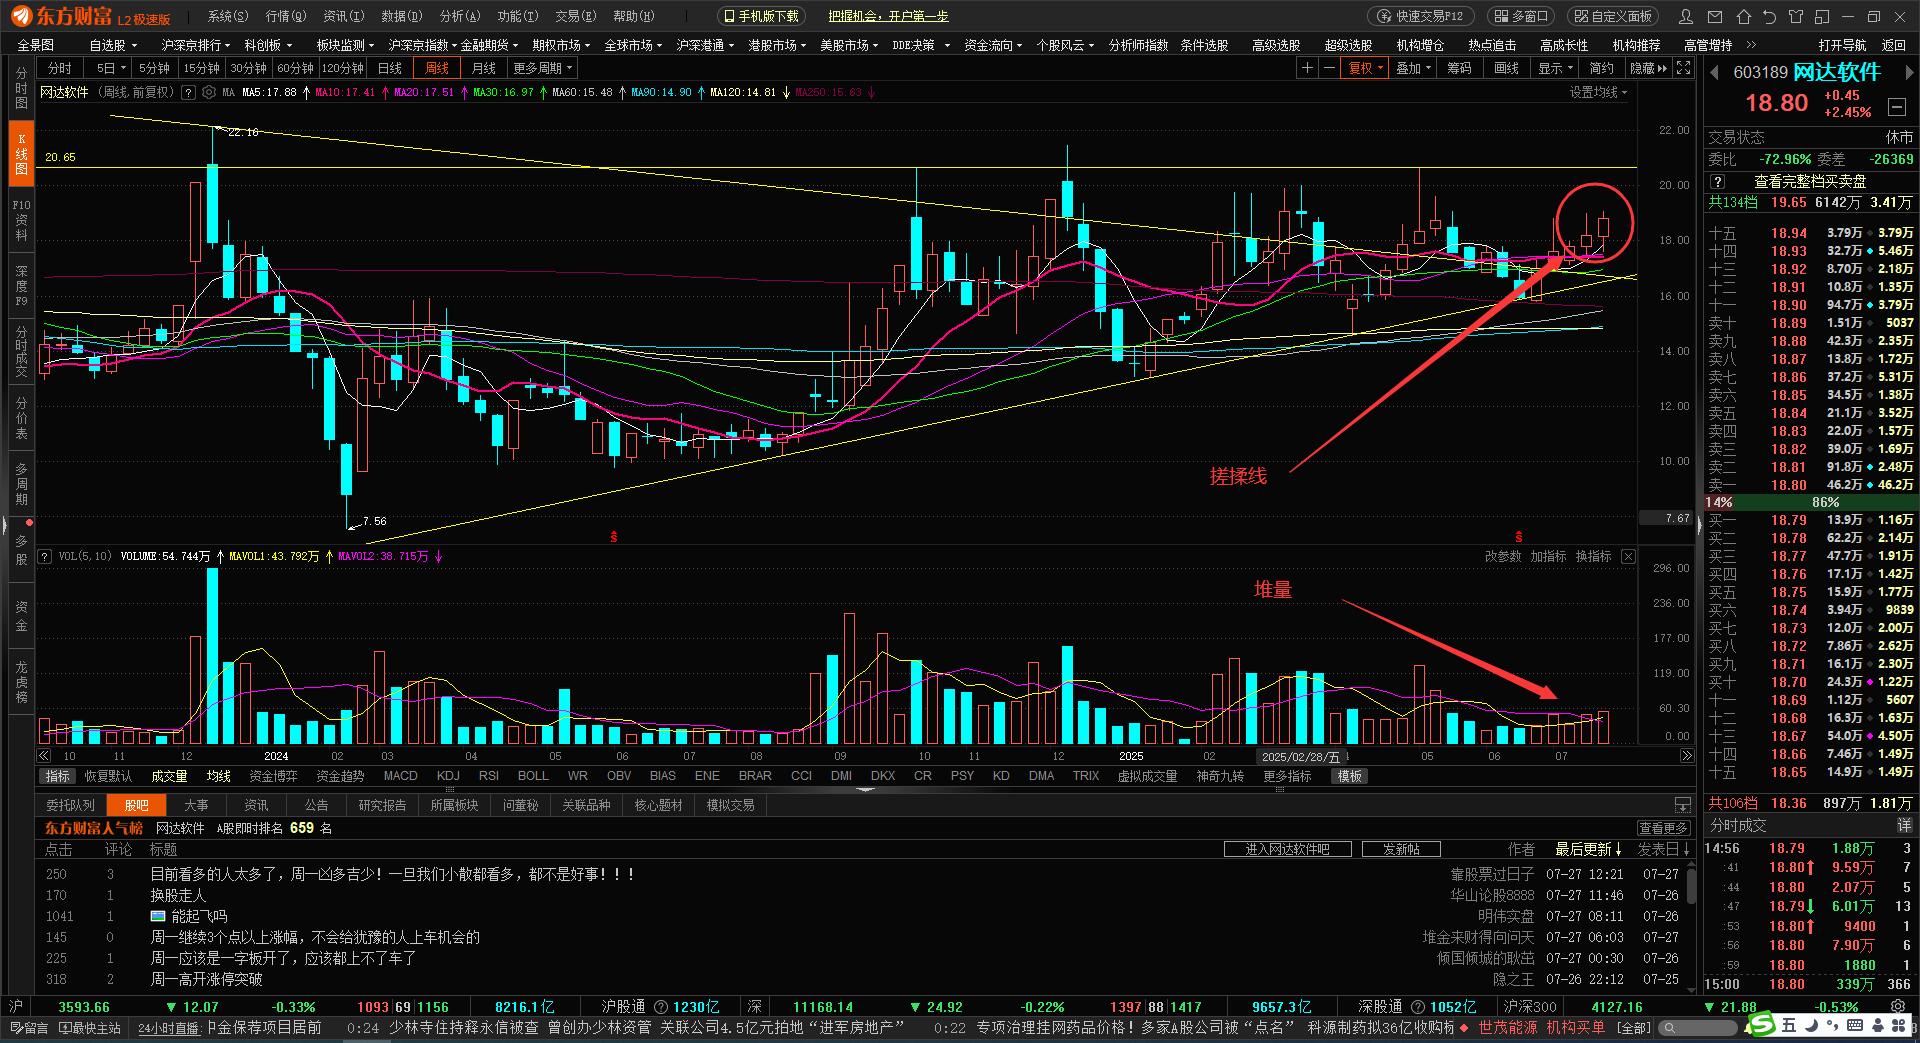Image resolution: width=1920 pixels, height=1043 pixels.
Task: Expand the 全球市场 dropdown menu
Action: coord(634,45)
